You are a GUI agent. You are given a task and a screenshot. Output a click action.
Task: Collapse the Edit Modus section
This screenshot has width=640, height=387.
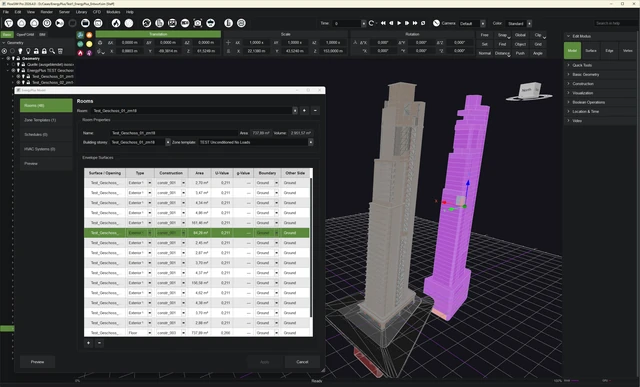(x=600, y=36)
